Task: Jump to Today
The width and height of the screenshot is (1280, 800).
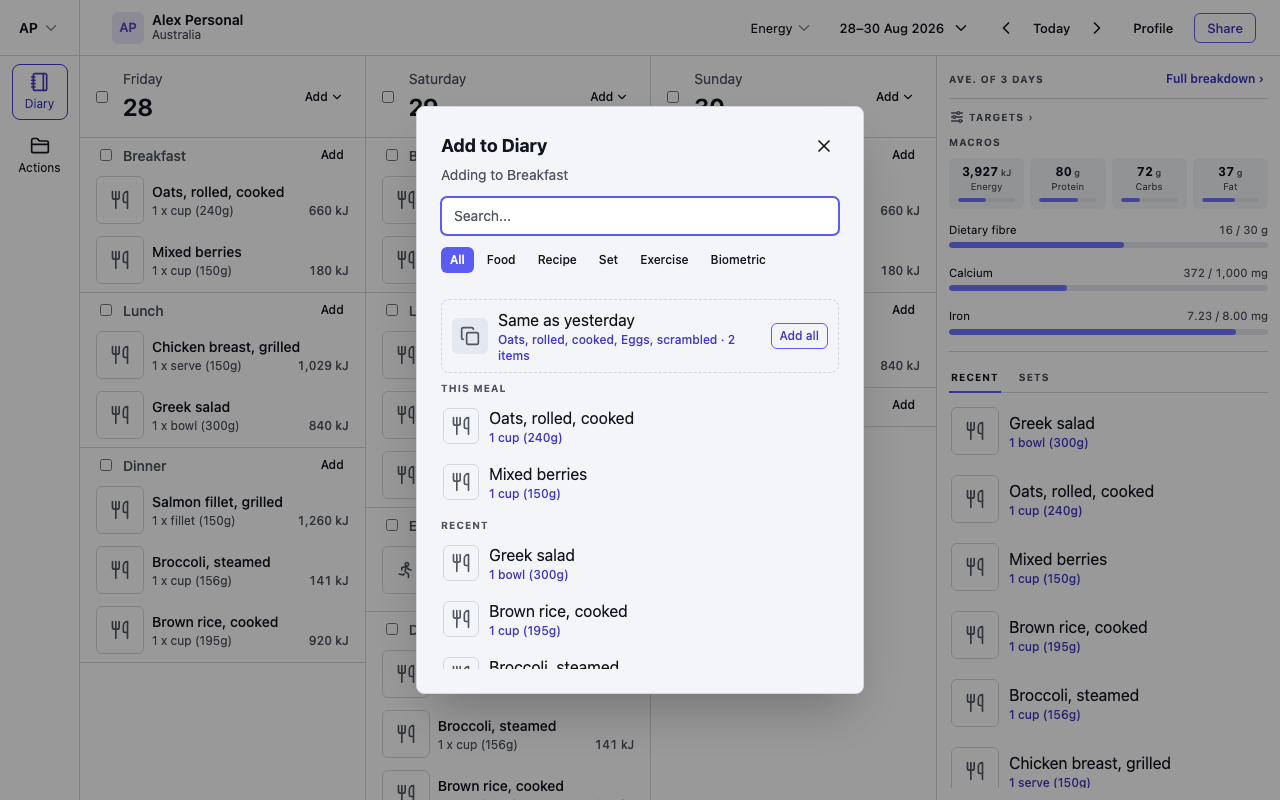Action: [x=1051, y=28]
